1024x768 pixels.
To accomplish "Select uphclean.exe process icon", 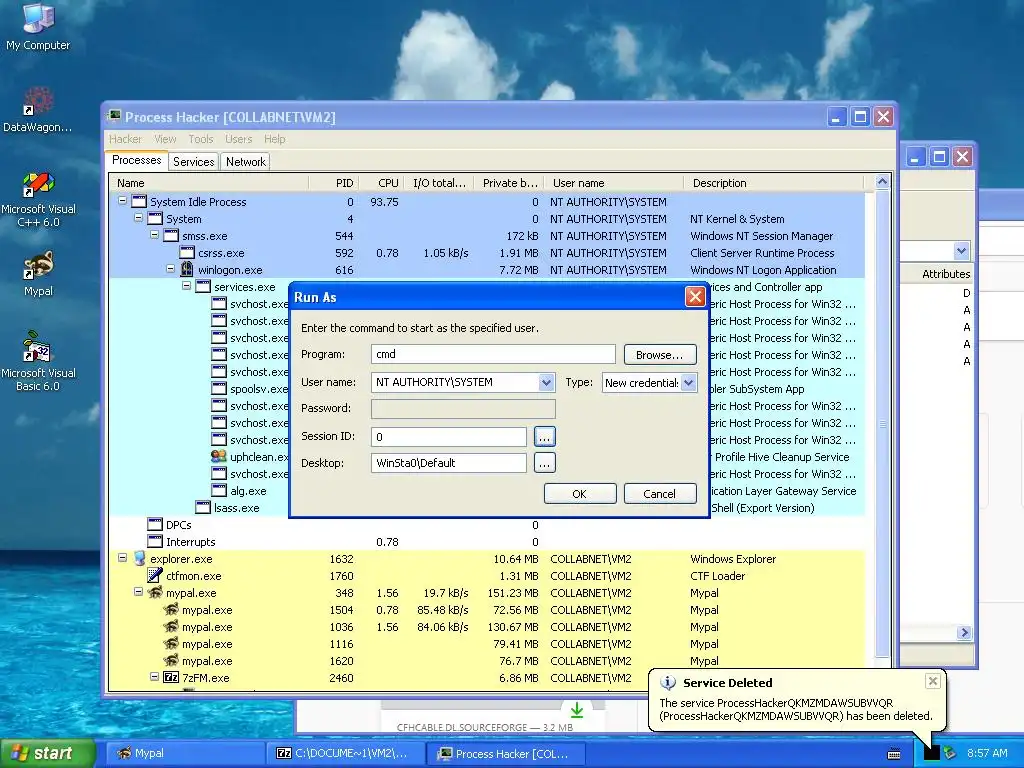I will [219, 456].
